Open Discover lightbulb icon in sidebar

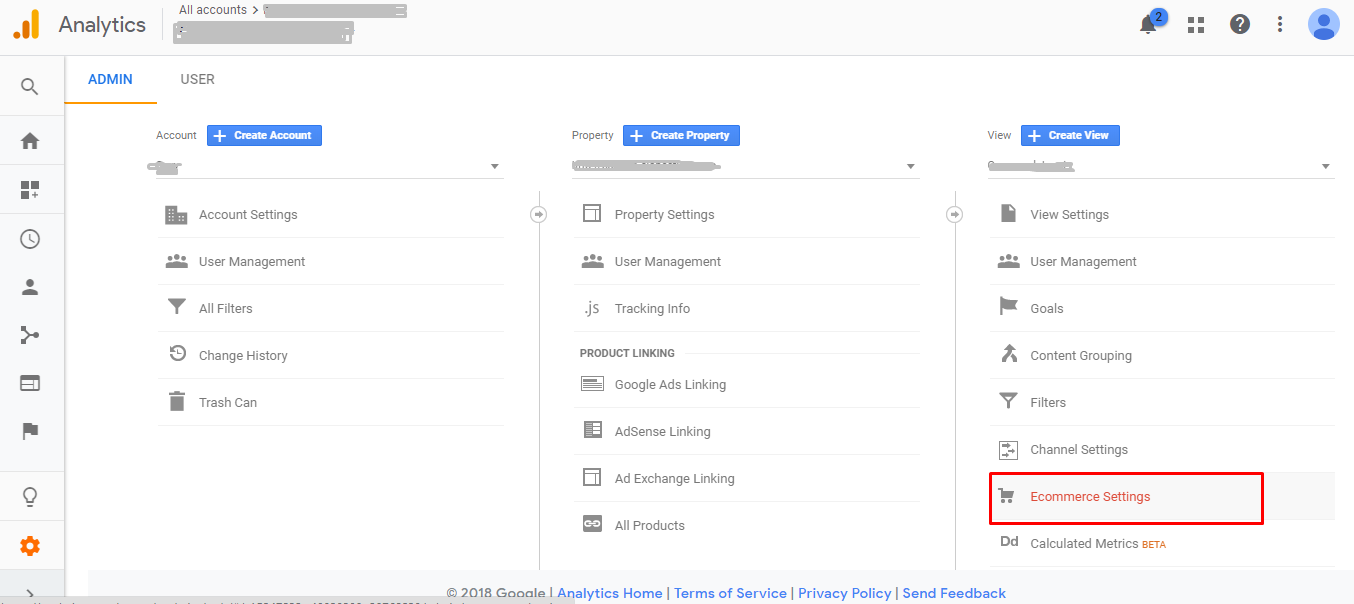point(30,497)
